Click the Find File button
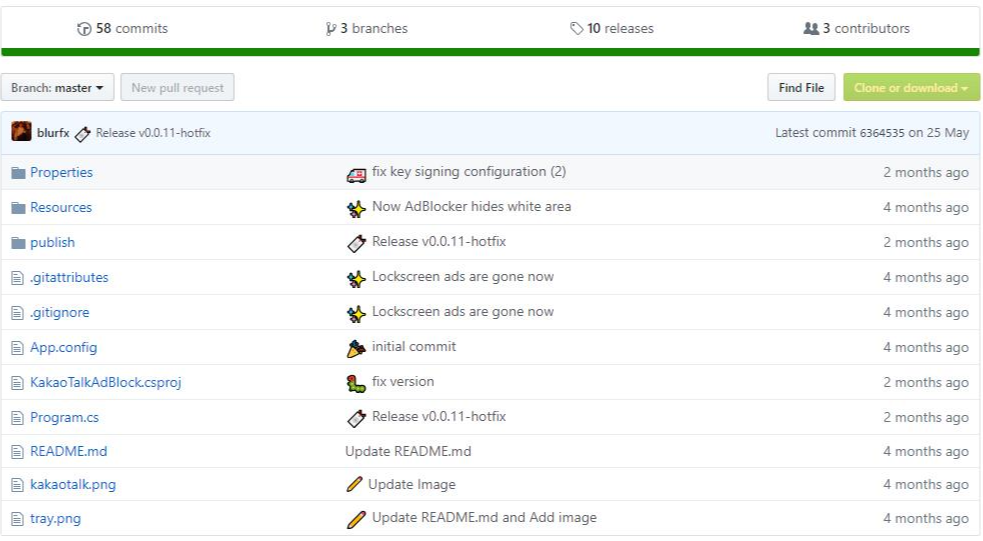This screenshot has height=541, width=983. pyautogui.click(x=801, y=87)
